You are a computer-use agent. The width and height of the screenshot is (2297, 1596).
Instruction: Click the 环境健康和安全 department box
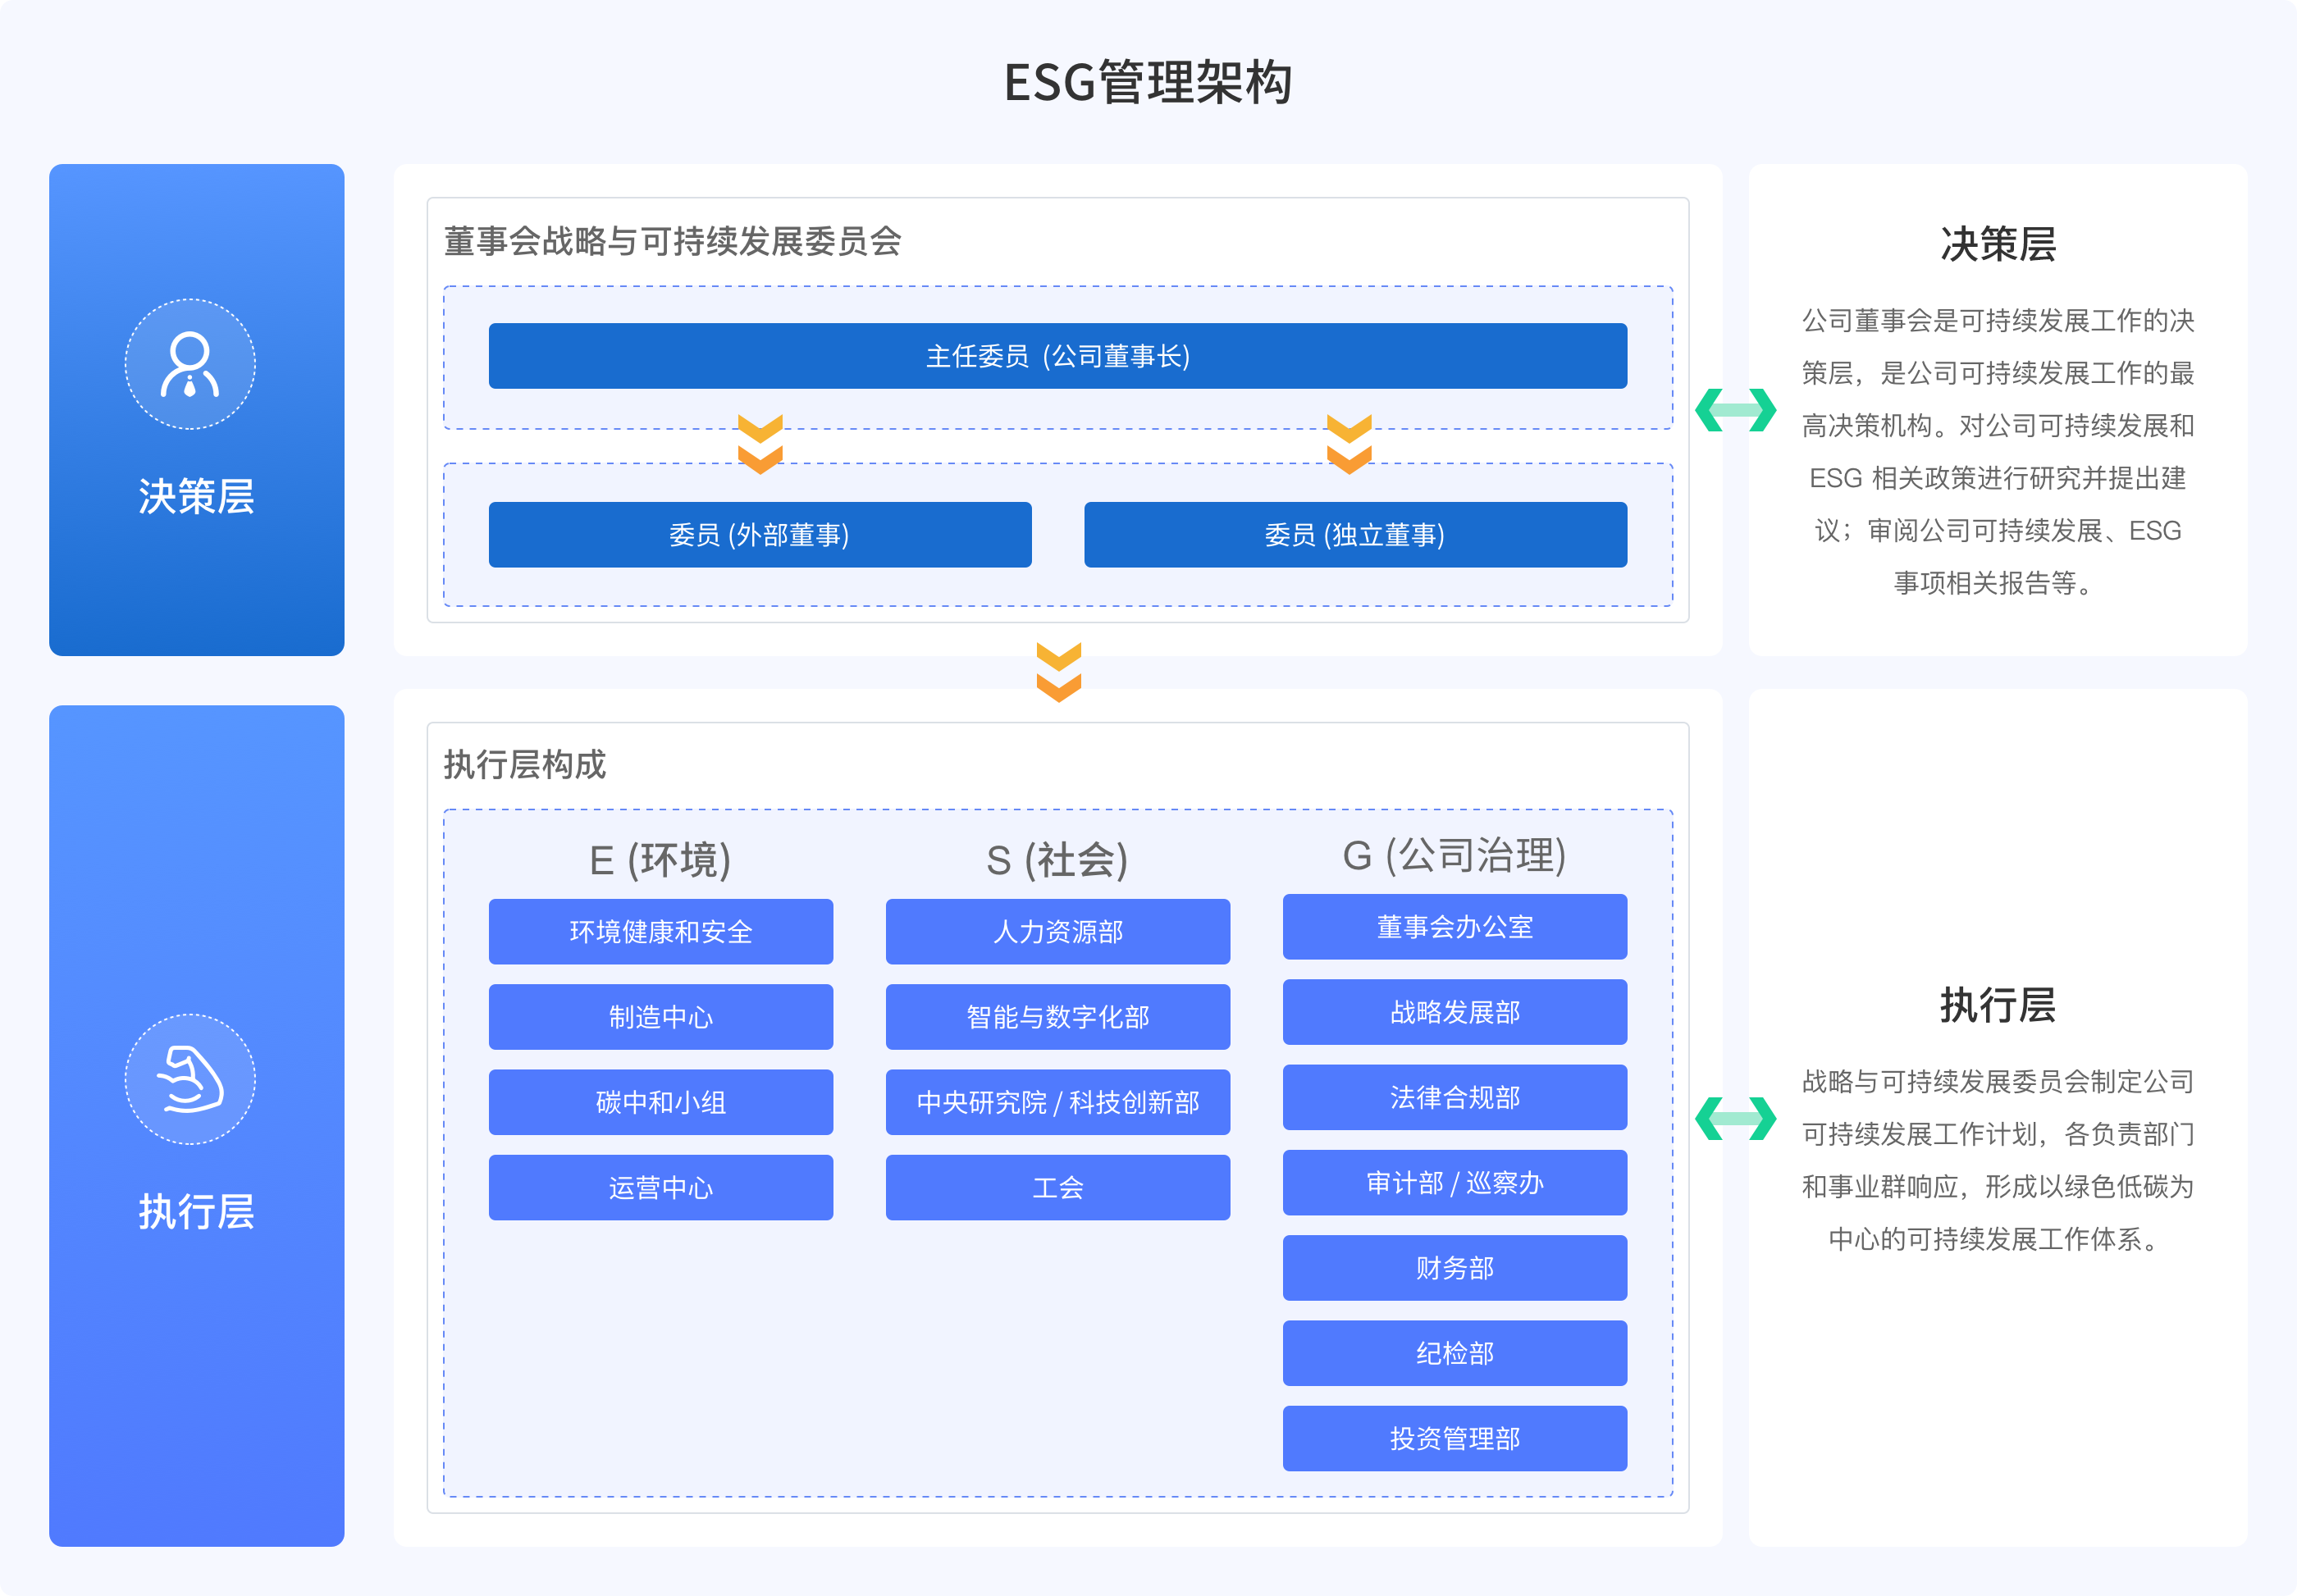click(x=661, y=932)
